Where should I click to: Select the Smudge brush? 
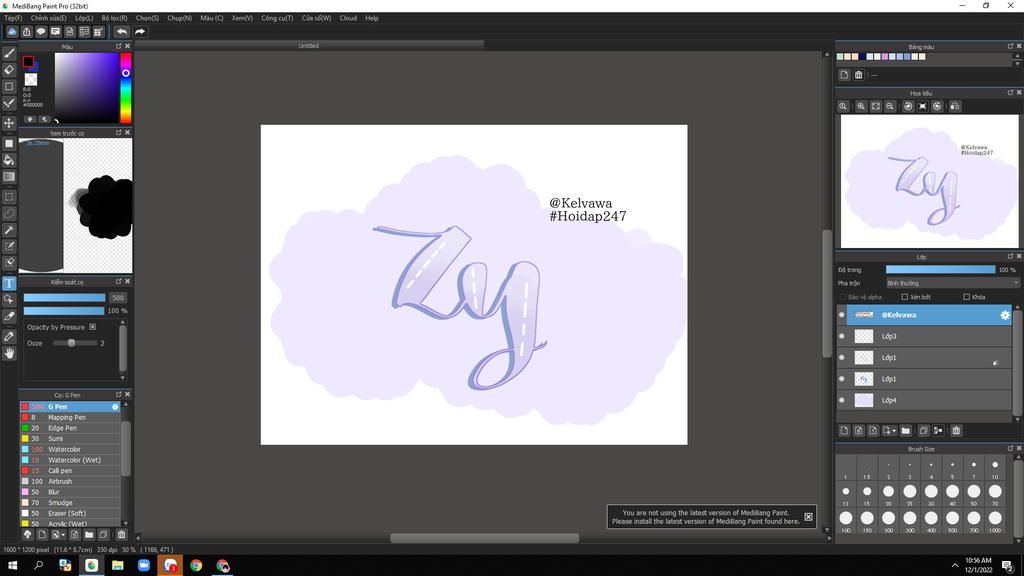click(x=71, y=503)
